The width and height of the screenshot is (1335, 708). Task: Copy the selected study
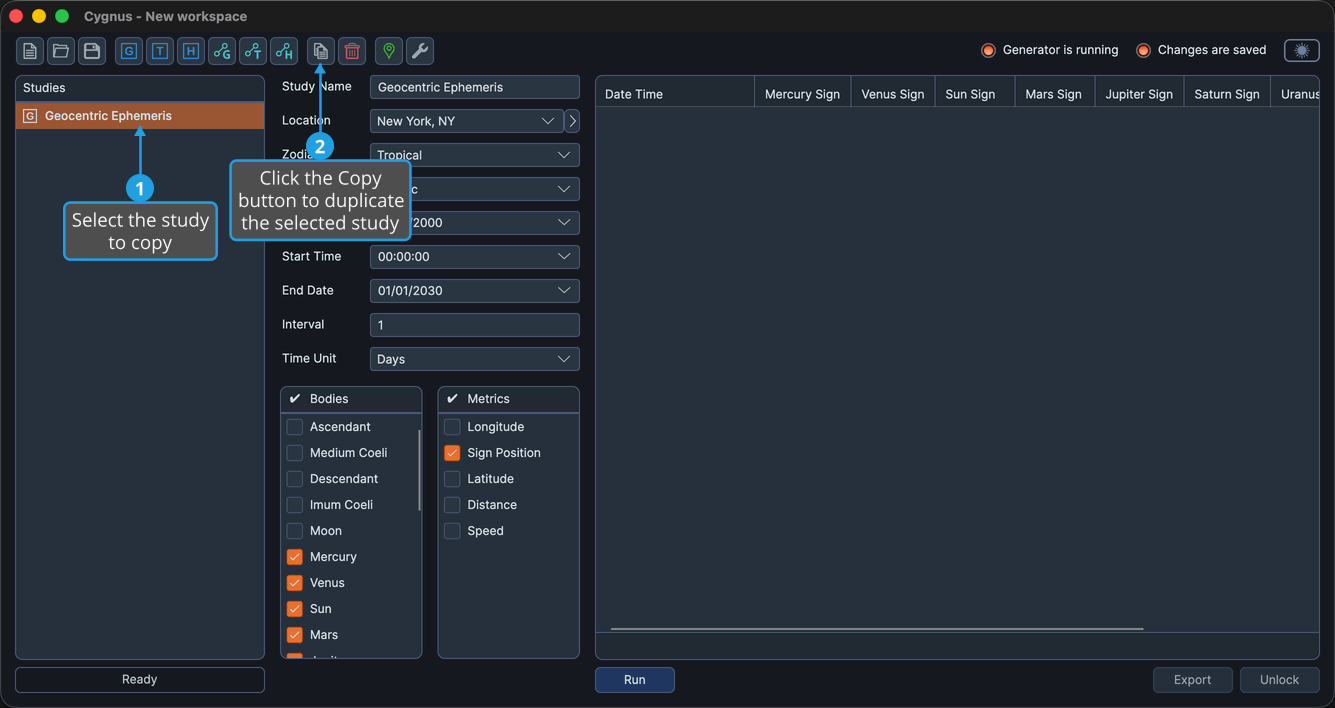coord(321,51)
